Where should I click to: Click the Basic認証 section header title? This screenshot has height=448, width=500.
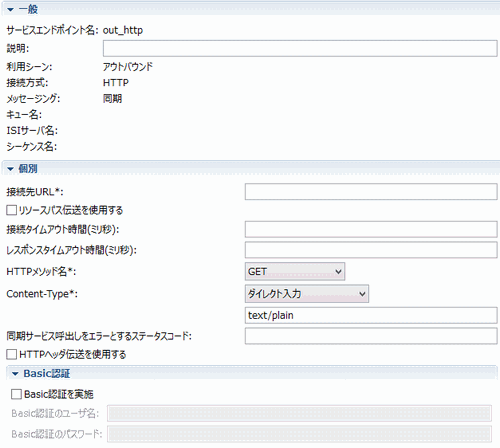click(x=47, y=374)
